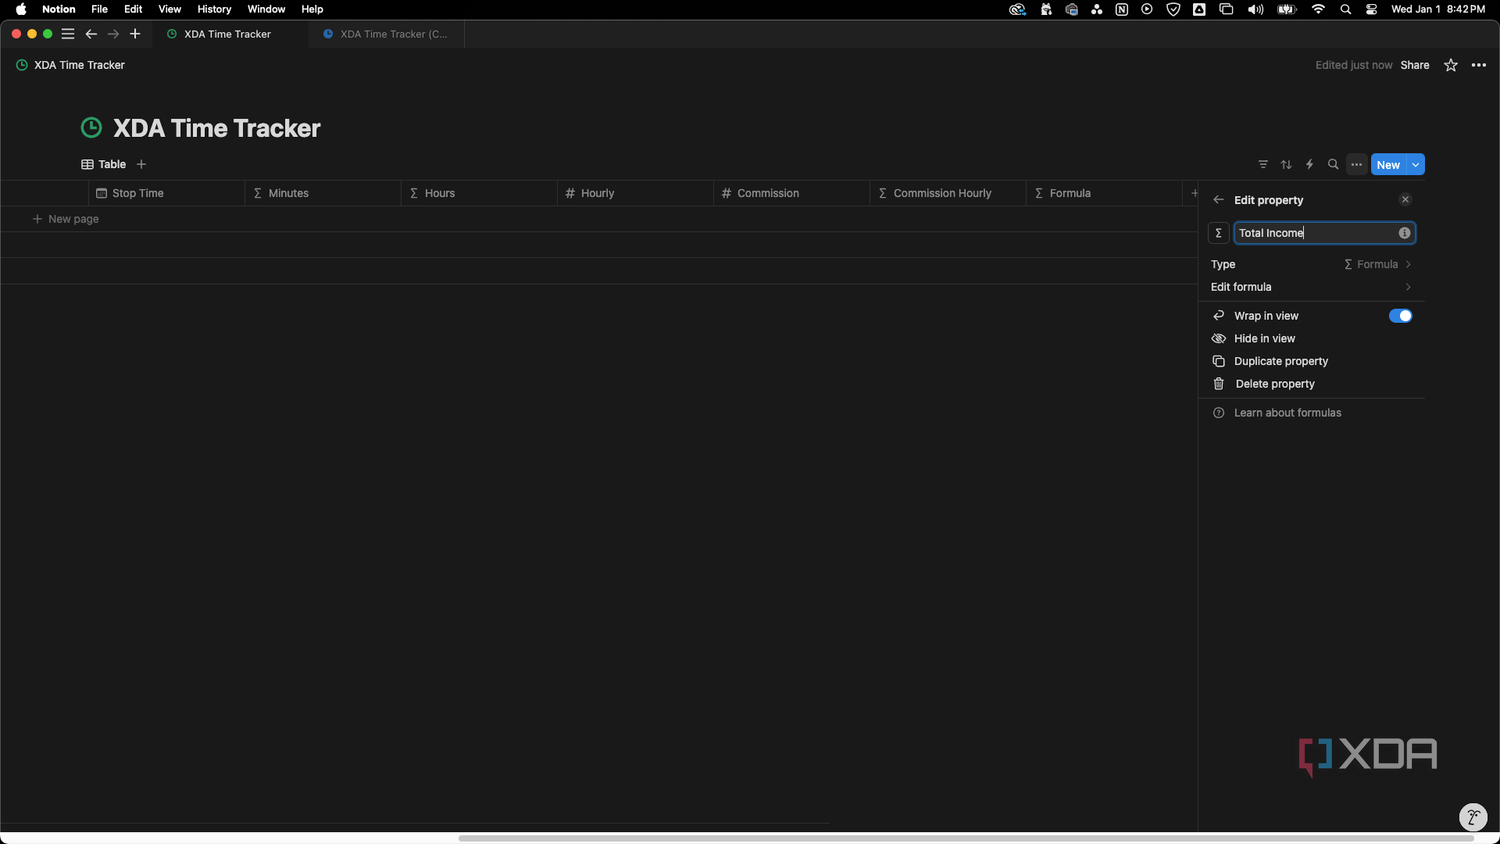The image size is (1500, 844).
Task: Open the Apple menu
Action: (21, 9)
